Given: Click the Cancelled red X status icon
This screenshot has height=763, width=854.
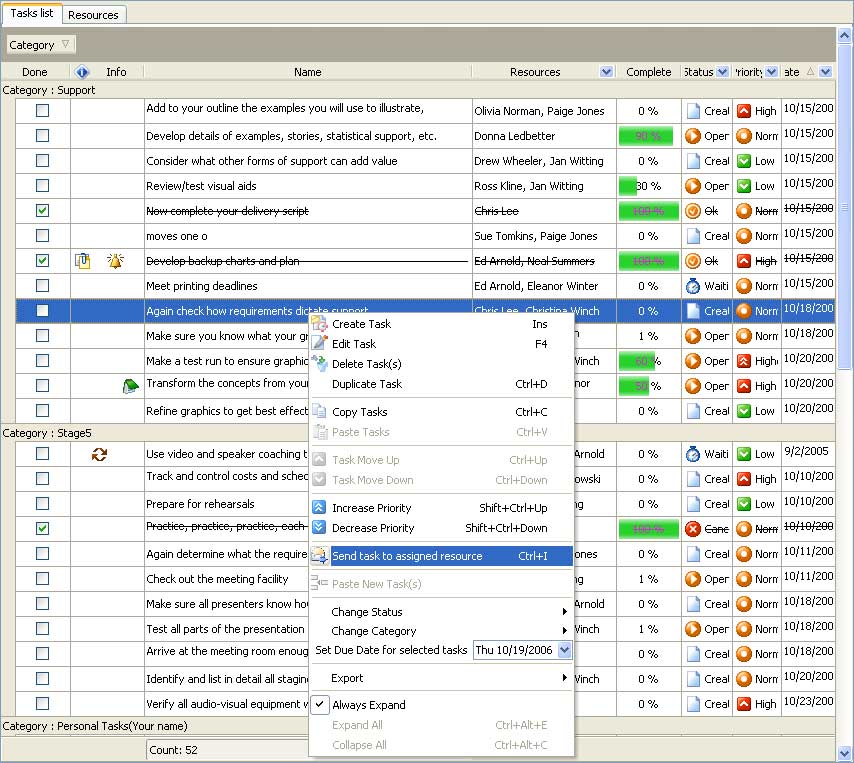Looking at the screenshot, I should (692, 528).
